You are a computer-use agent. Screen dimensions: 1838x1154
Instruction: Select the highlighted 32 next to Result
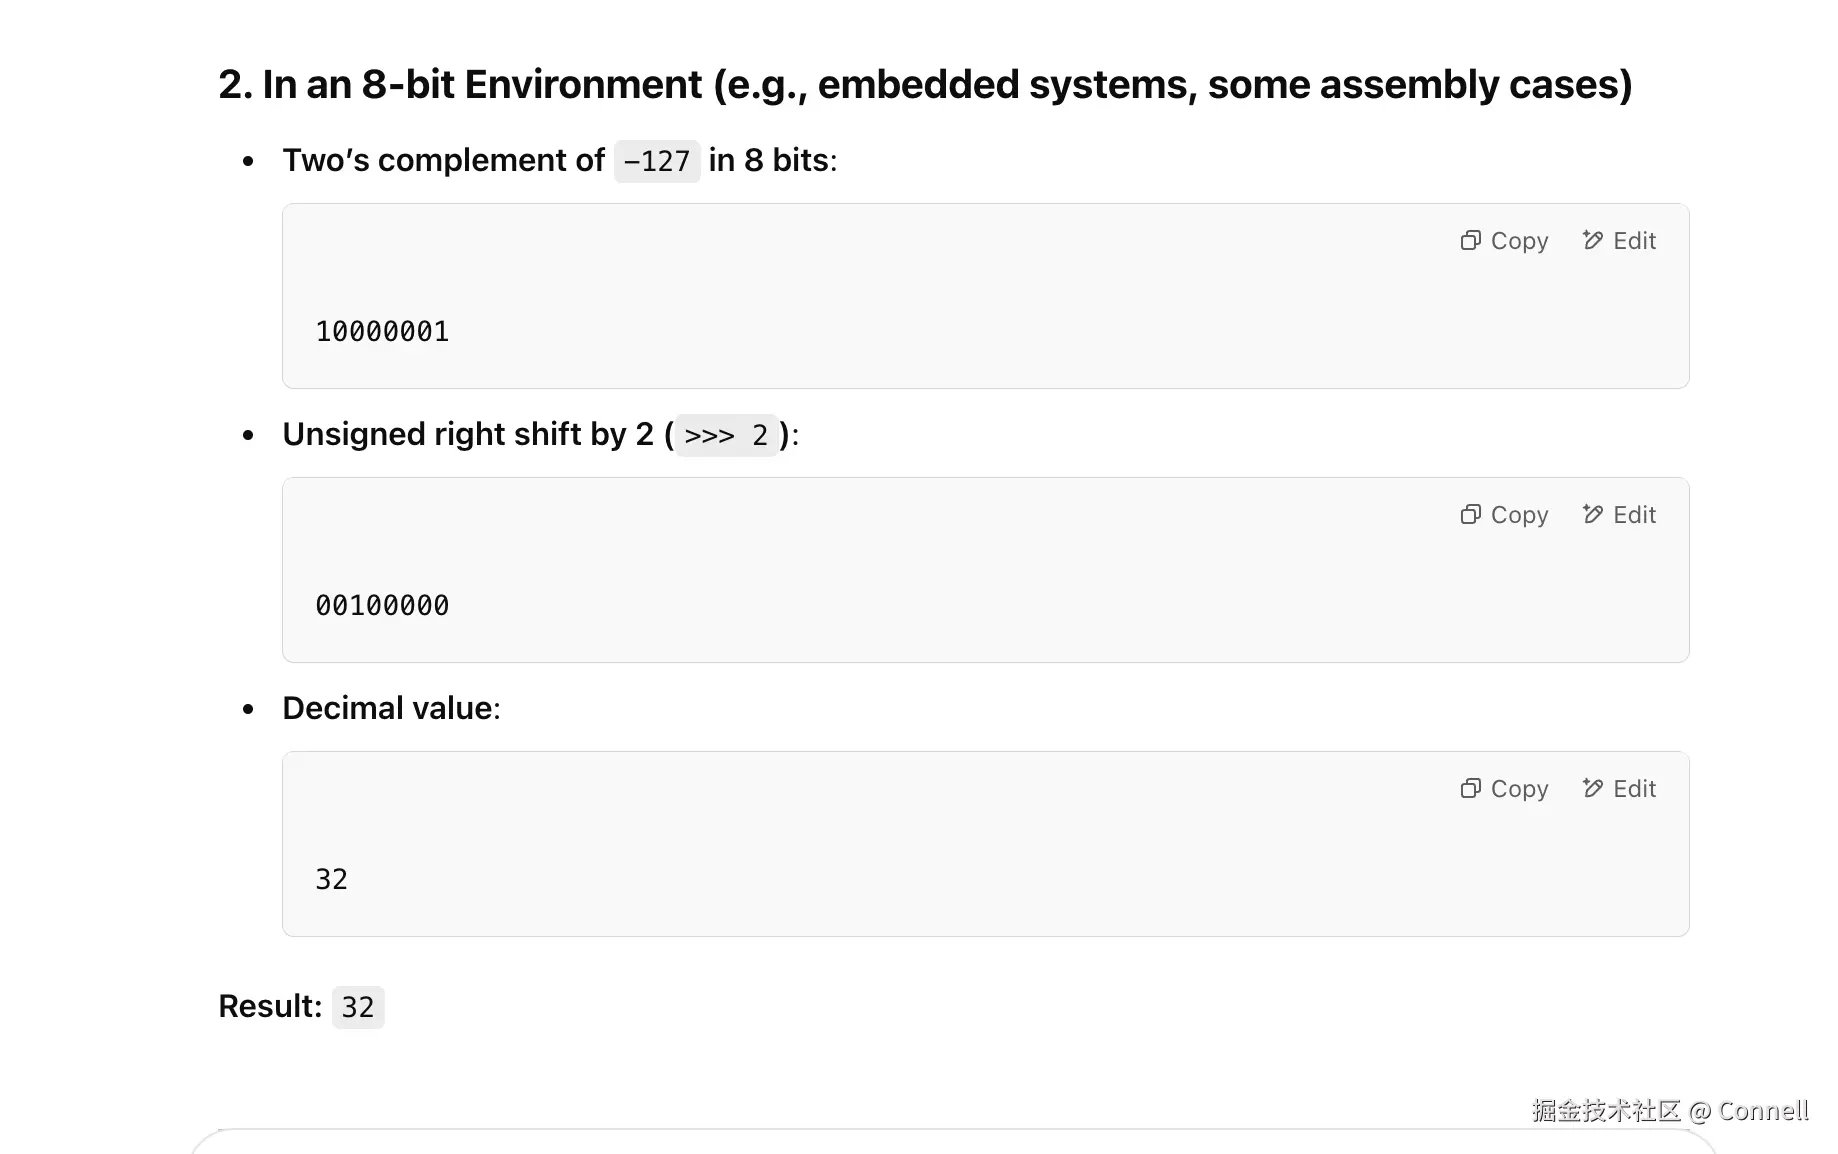357,1007
